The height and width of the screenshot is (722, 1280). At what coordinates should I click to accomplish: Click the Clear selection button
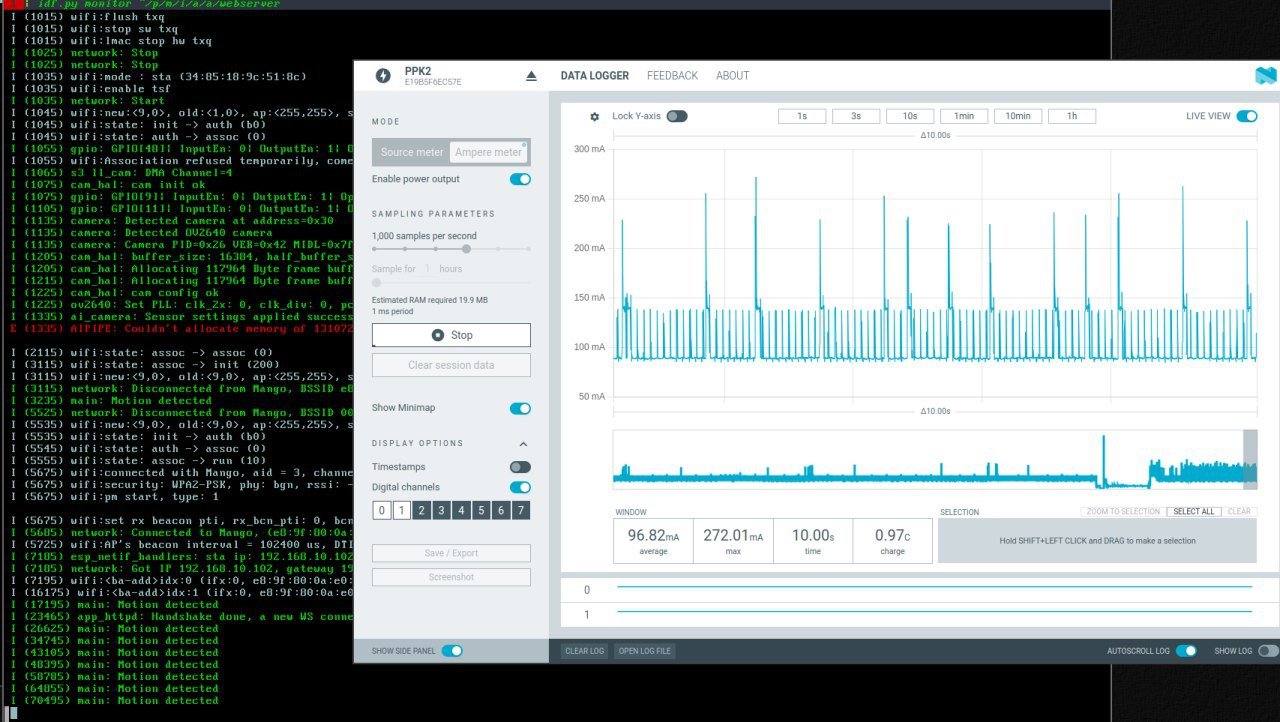click(x=1239, y=512)
